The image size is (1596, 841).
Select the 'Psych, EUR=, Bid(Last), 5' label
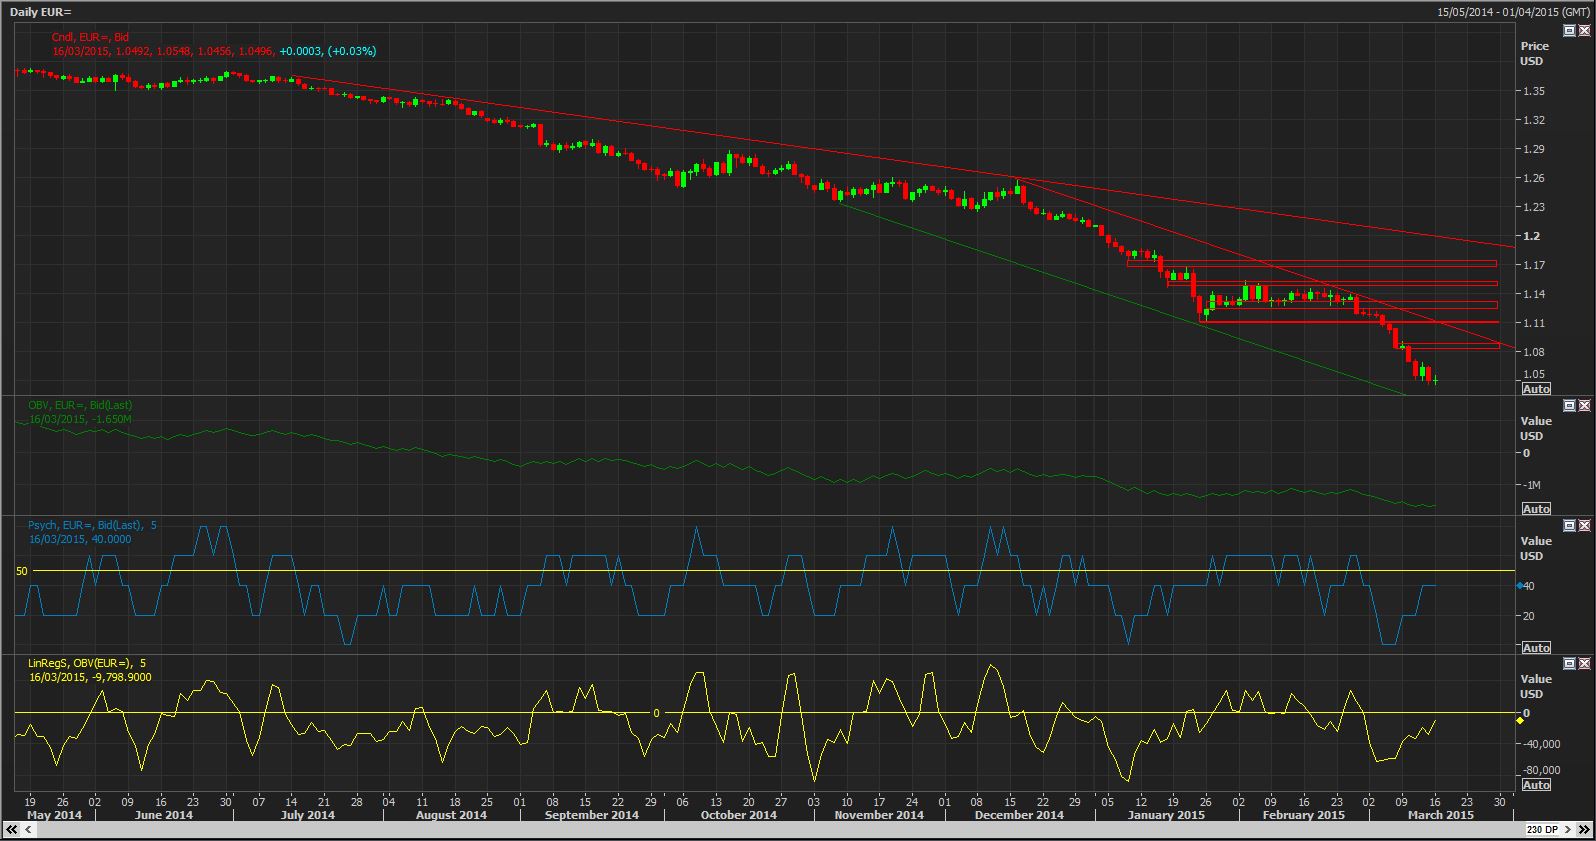point(92,525)
